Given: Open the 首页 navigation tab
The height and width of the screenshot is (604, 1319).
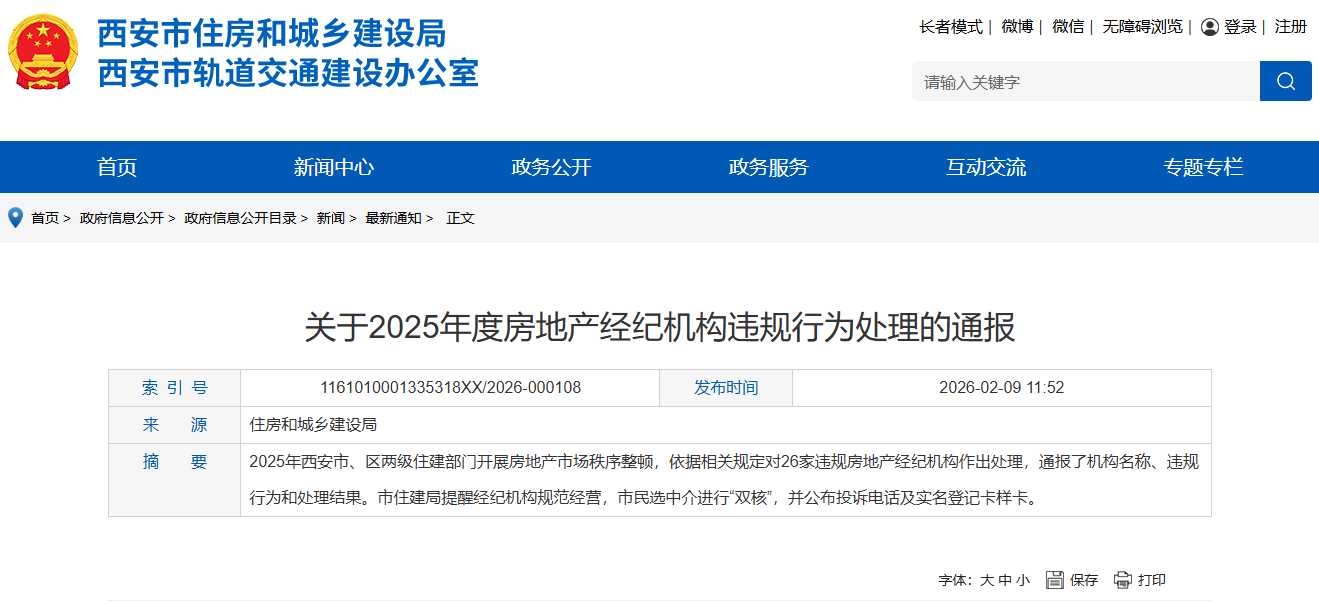Looking at the screenshot, I should (x=117, y=167).
